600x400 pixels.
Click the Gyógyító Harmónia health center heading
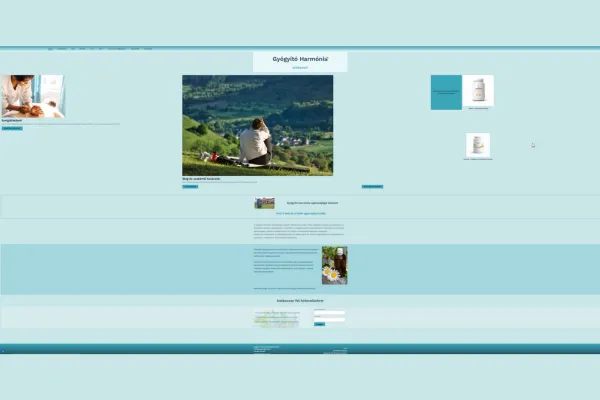tap(312, 203)
